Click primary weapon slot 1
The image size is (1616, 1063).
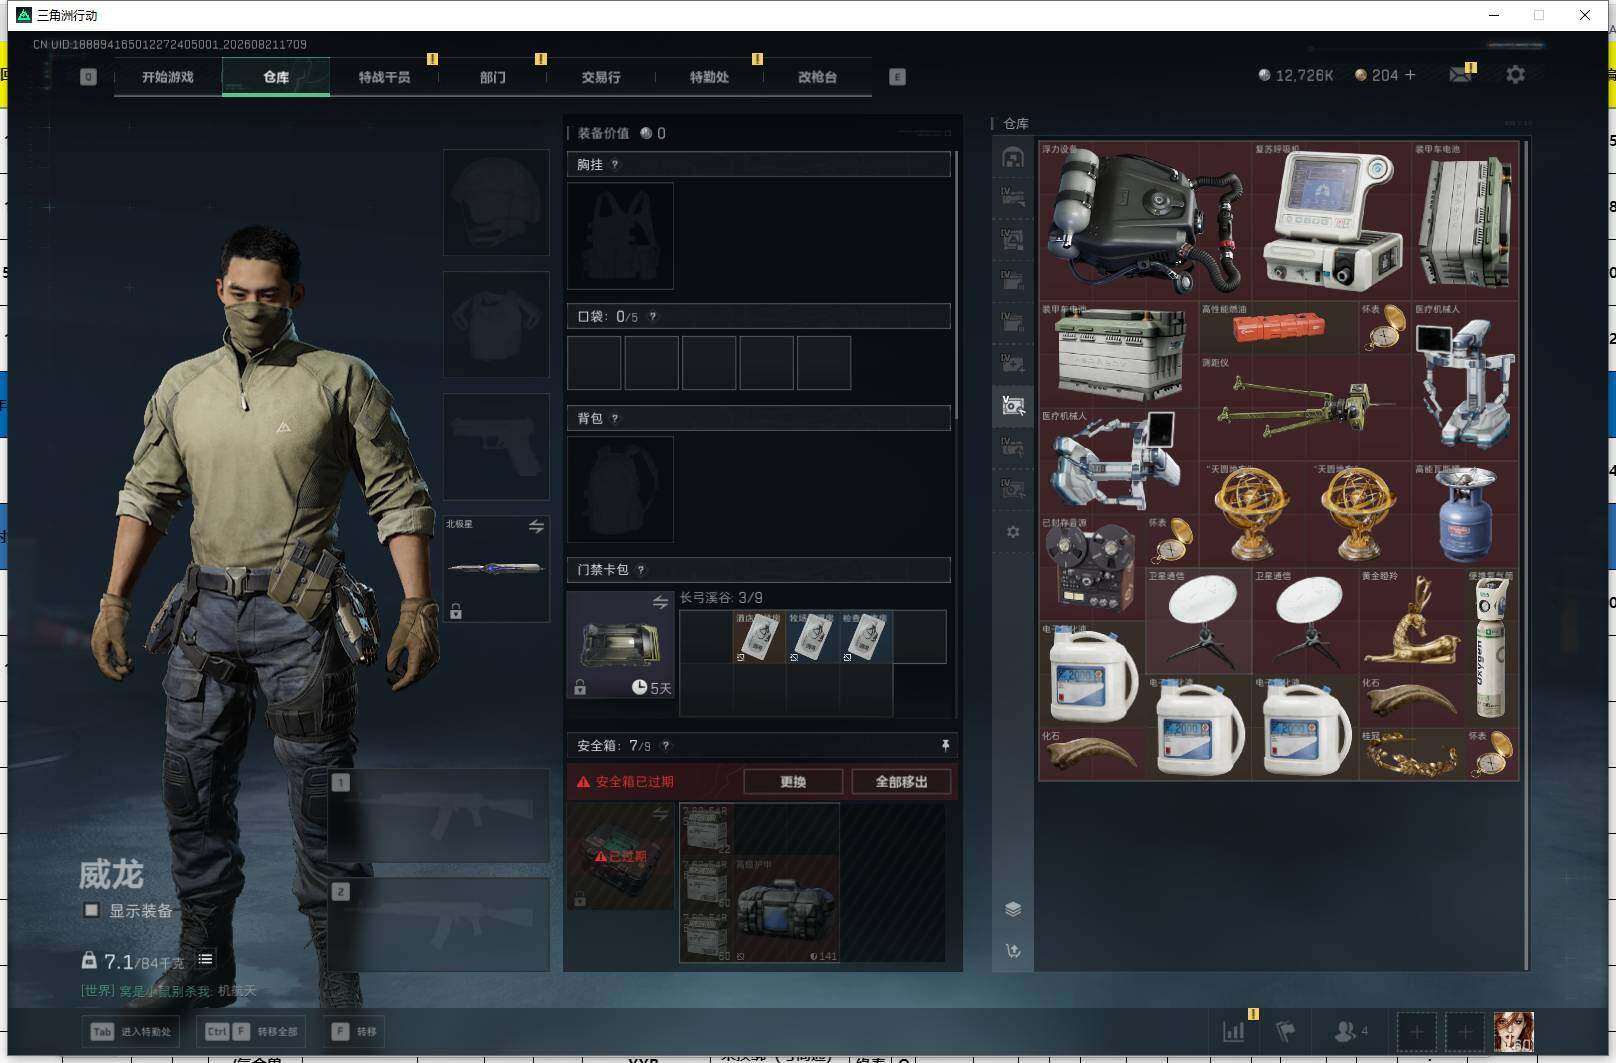[x=438, y=815]
